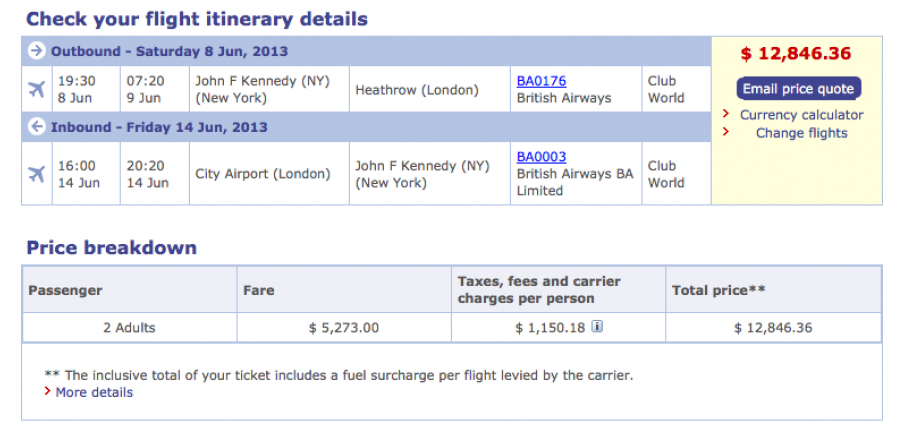Click the red $12,846.36 total price
Viewport: 900px width, 432px height.
(796, 54)
